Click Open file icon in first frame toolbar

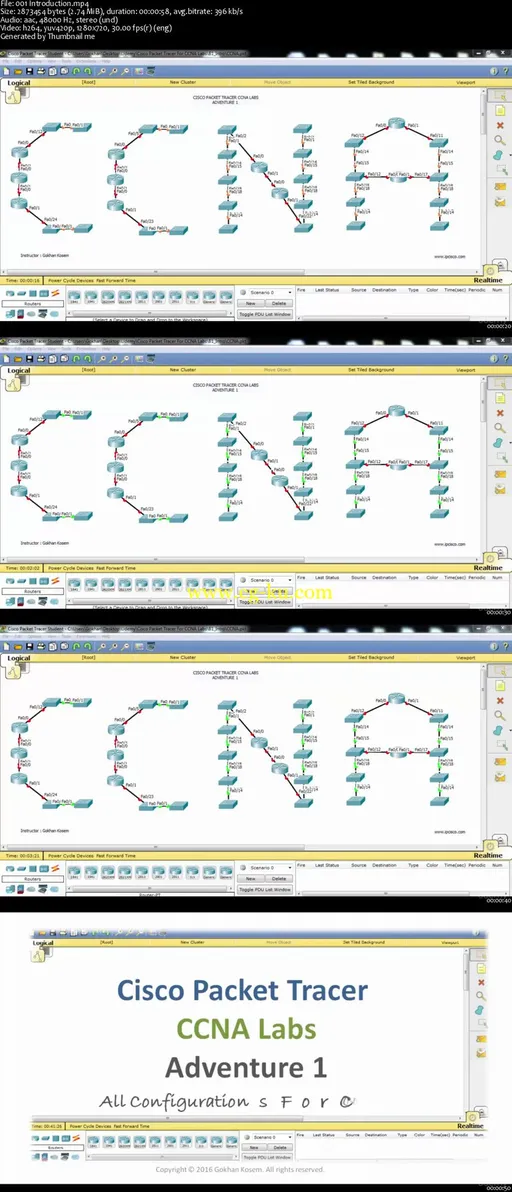[x=17, y=71]
